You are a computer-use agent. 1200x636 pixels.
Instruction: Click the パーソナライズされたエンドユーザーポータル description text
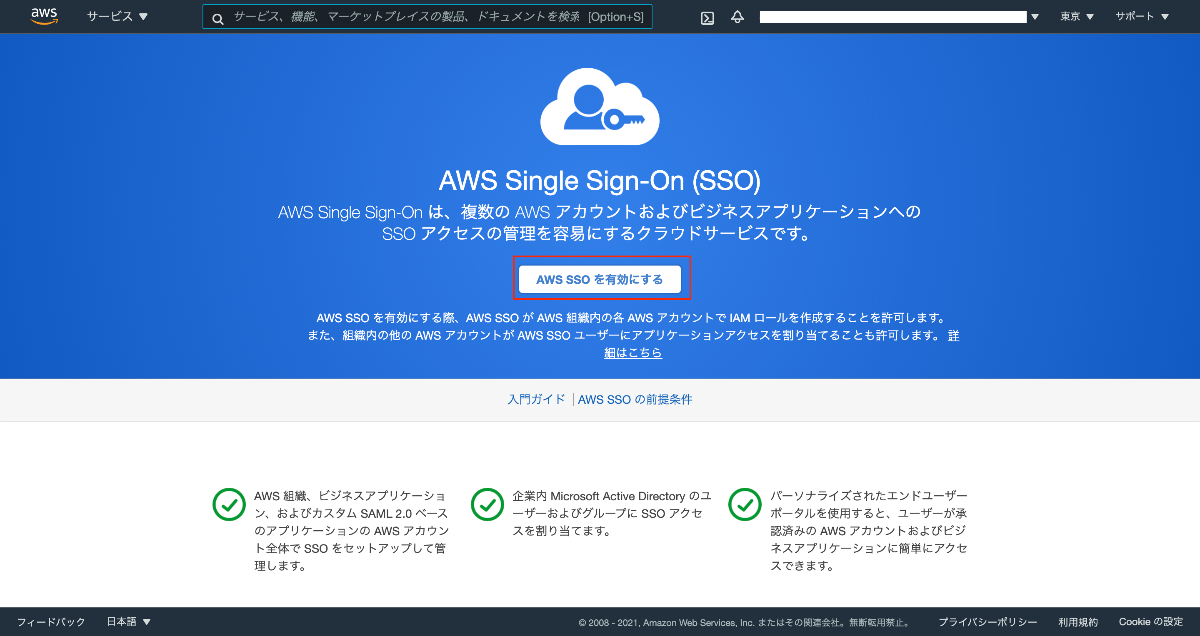(x=869, y=530)
